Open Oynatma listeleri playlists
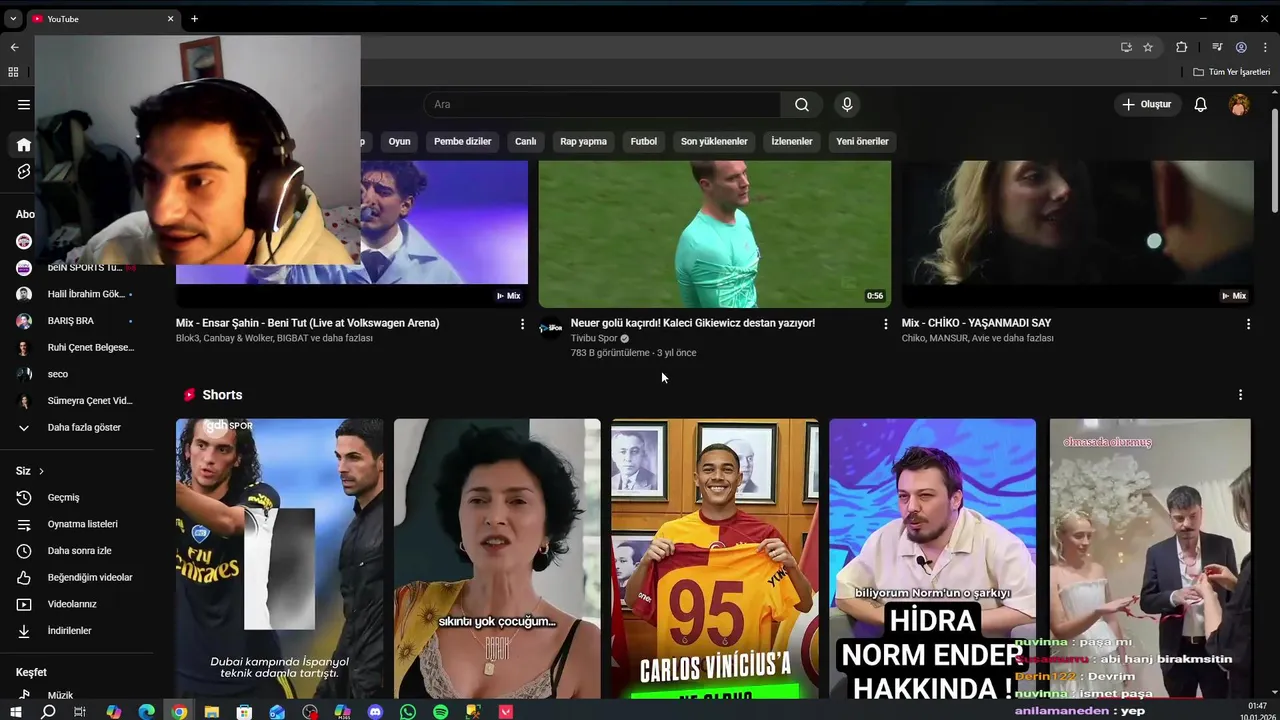The image size is (1280, 720). pos(82,524)
